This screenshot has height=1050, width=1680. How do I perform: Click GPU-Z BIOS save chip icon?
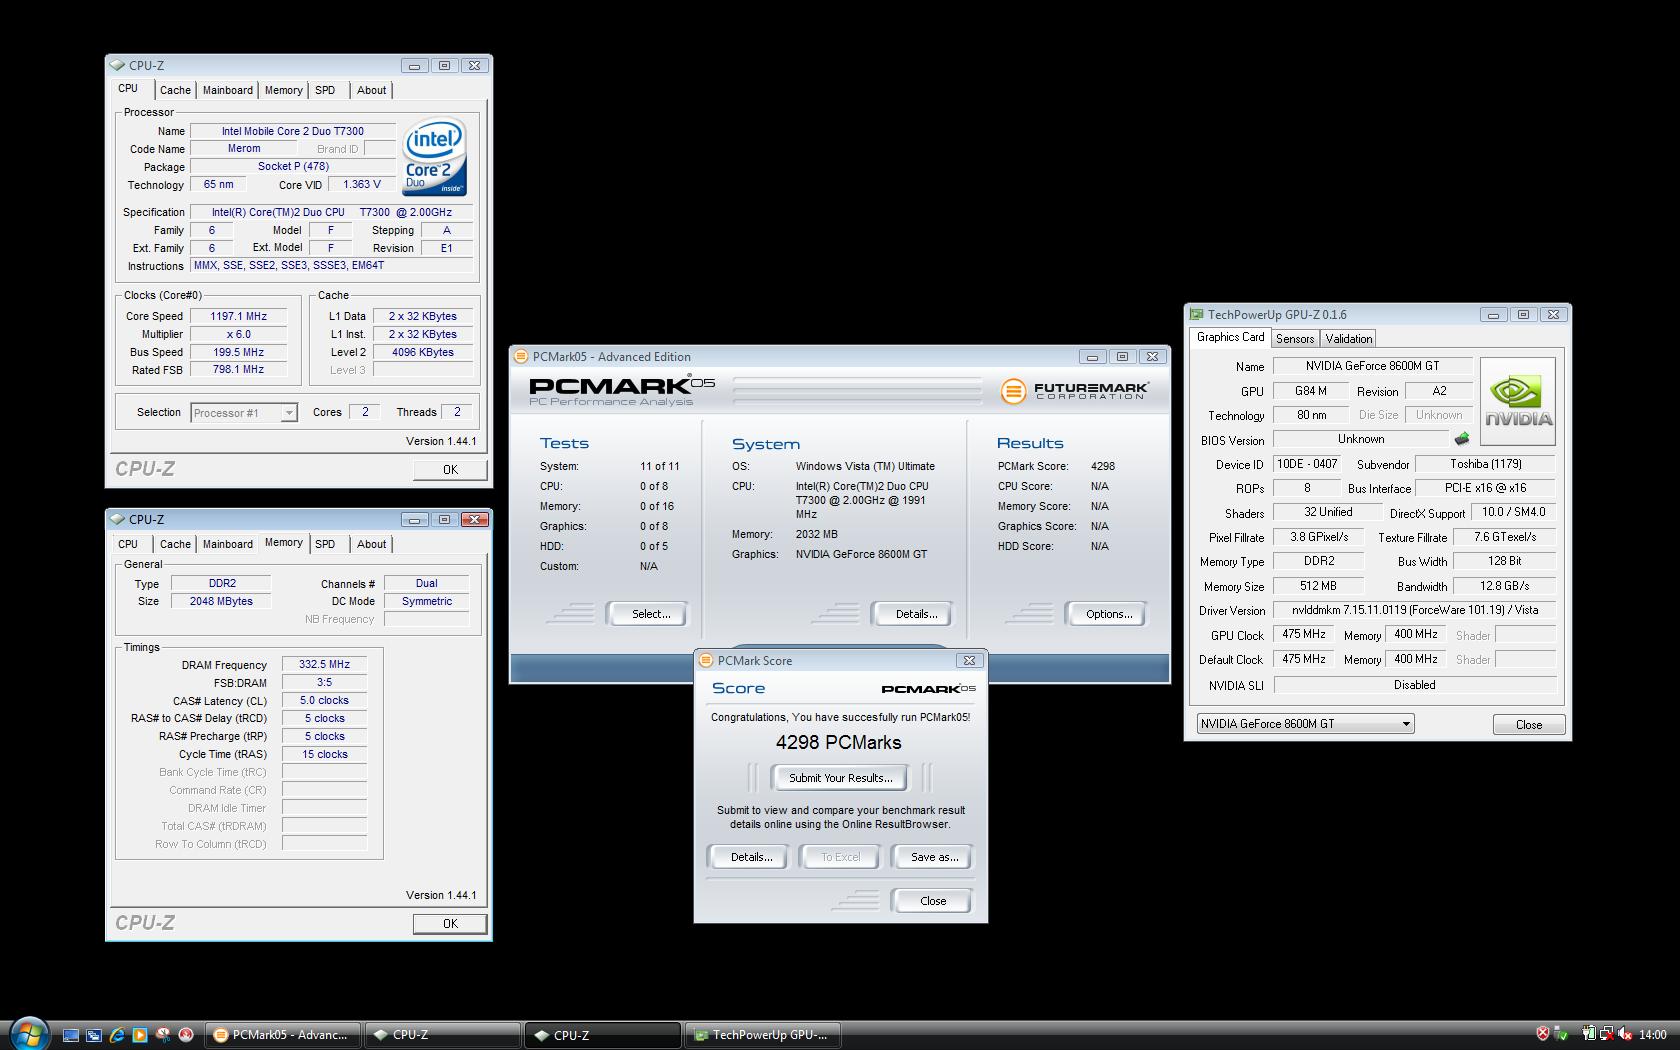[x=1461, y=438]
